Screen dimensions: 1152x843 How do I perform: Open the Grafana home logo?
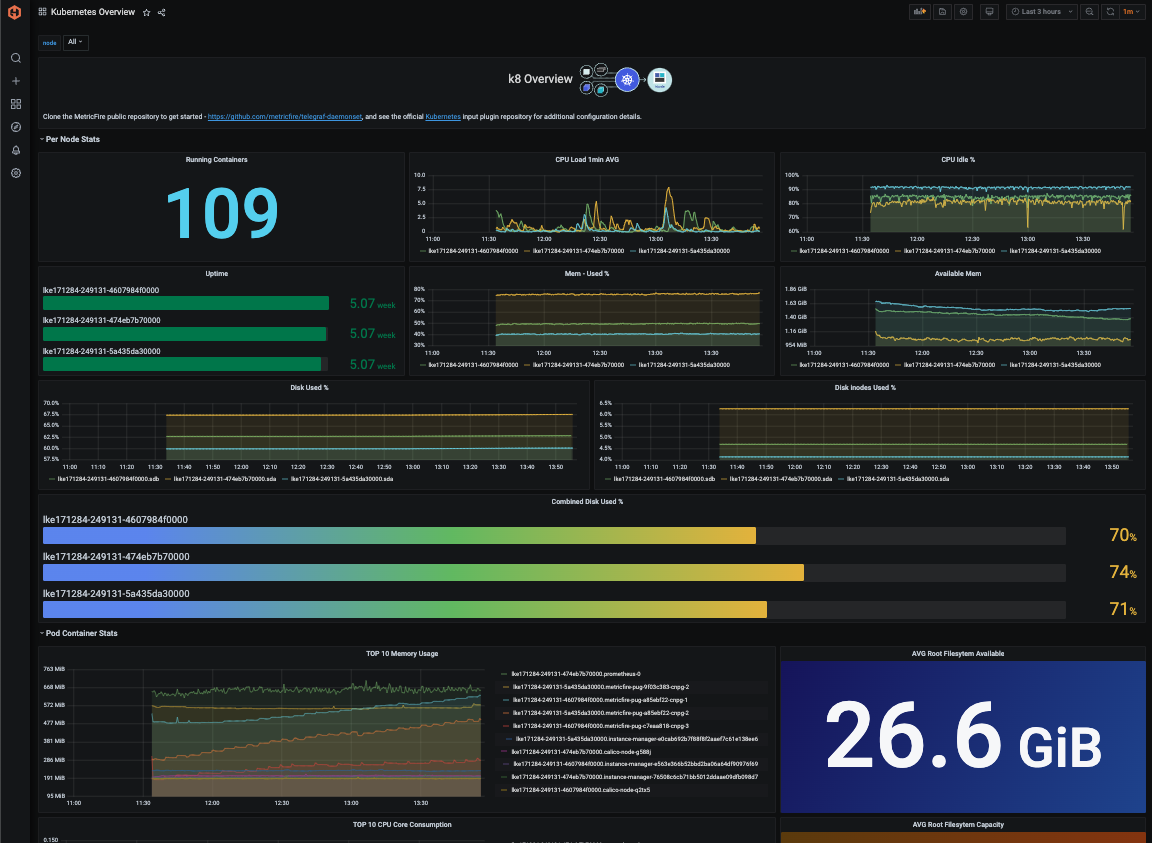pos(15,12)
